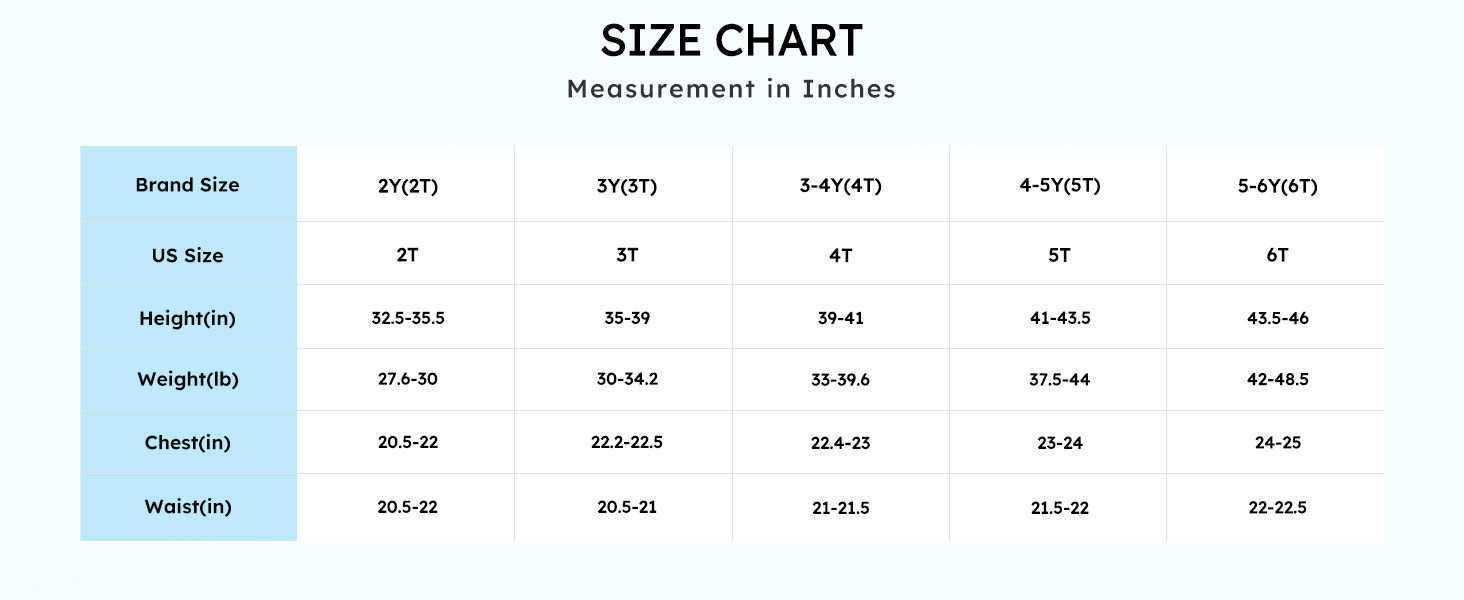Select the Measurement in Inches subtitle

point(731,89)
